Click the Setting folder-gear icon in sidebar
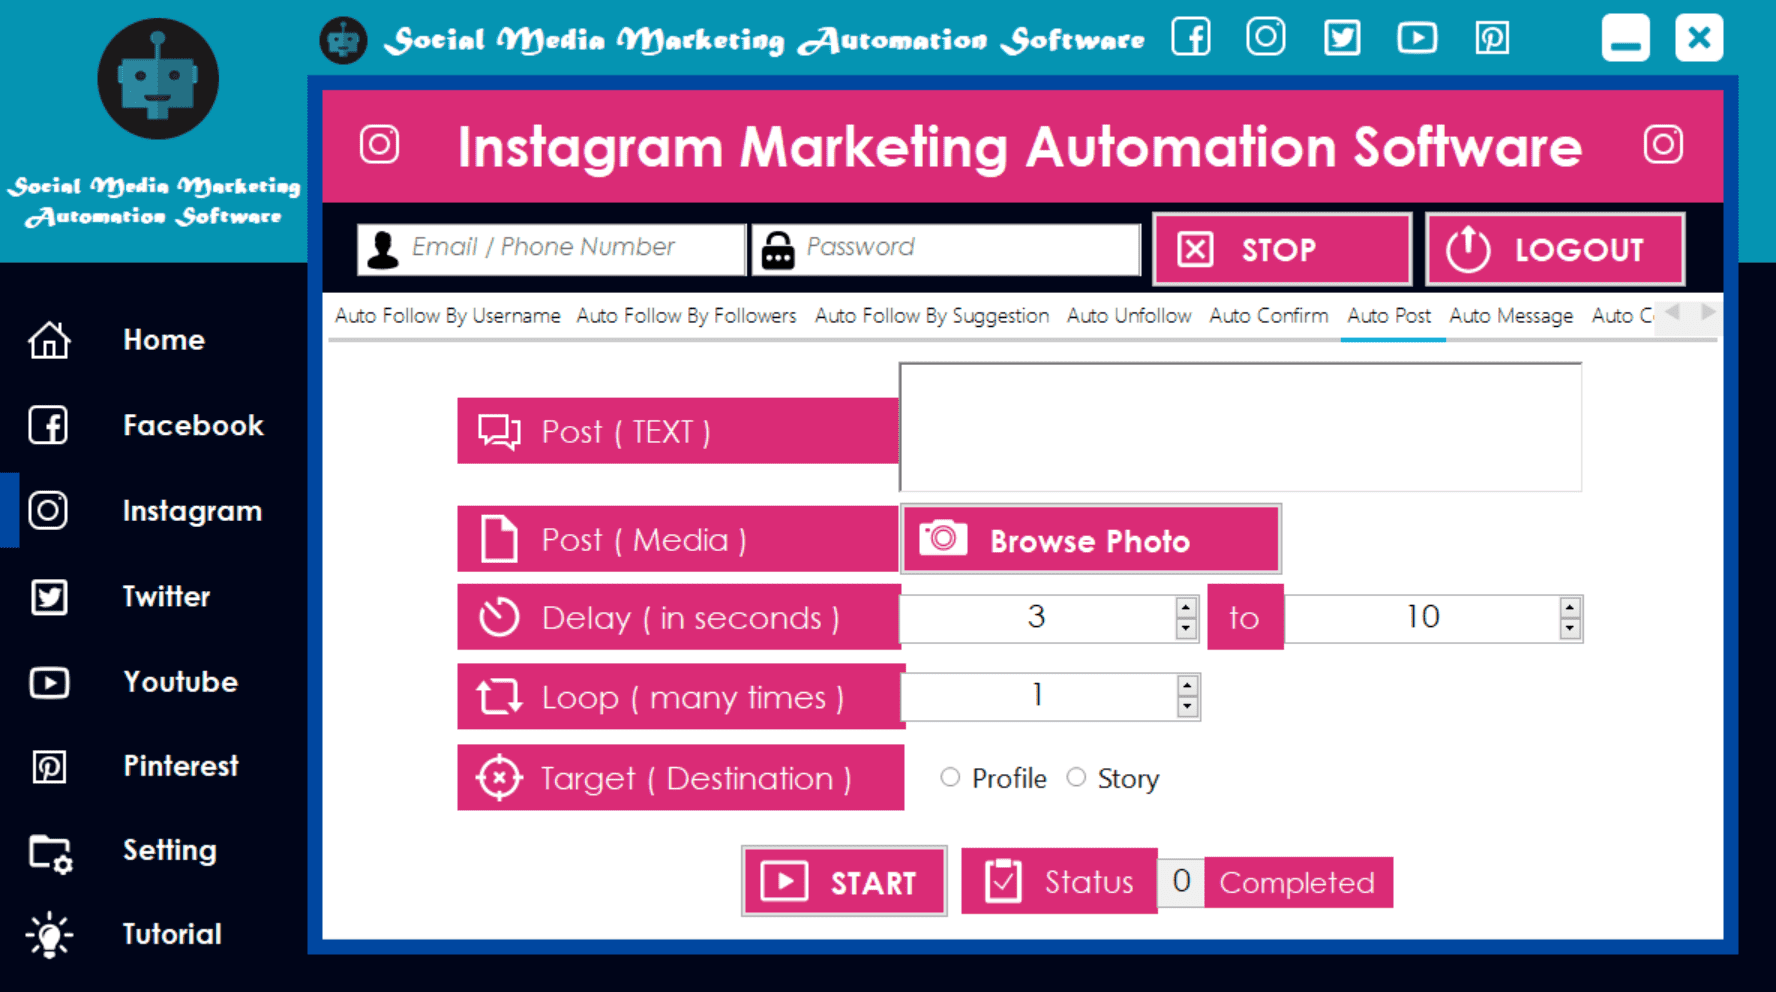Image resolution: width=1776 pixels, height=992 pixels. (50, 853)
